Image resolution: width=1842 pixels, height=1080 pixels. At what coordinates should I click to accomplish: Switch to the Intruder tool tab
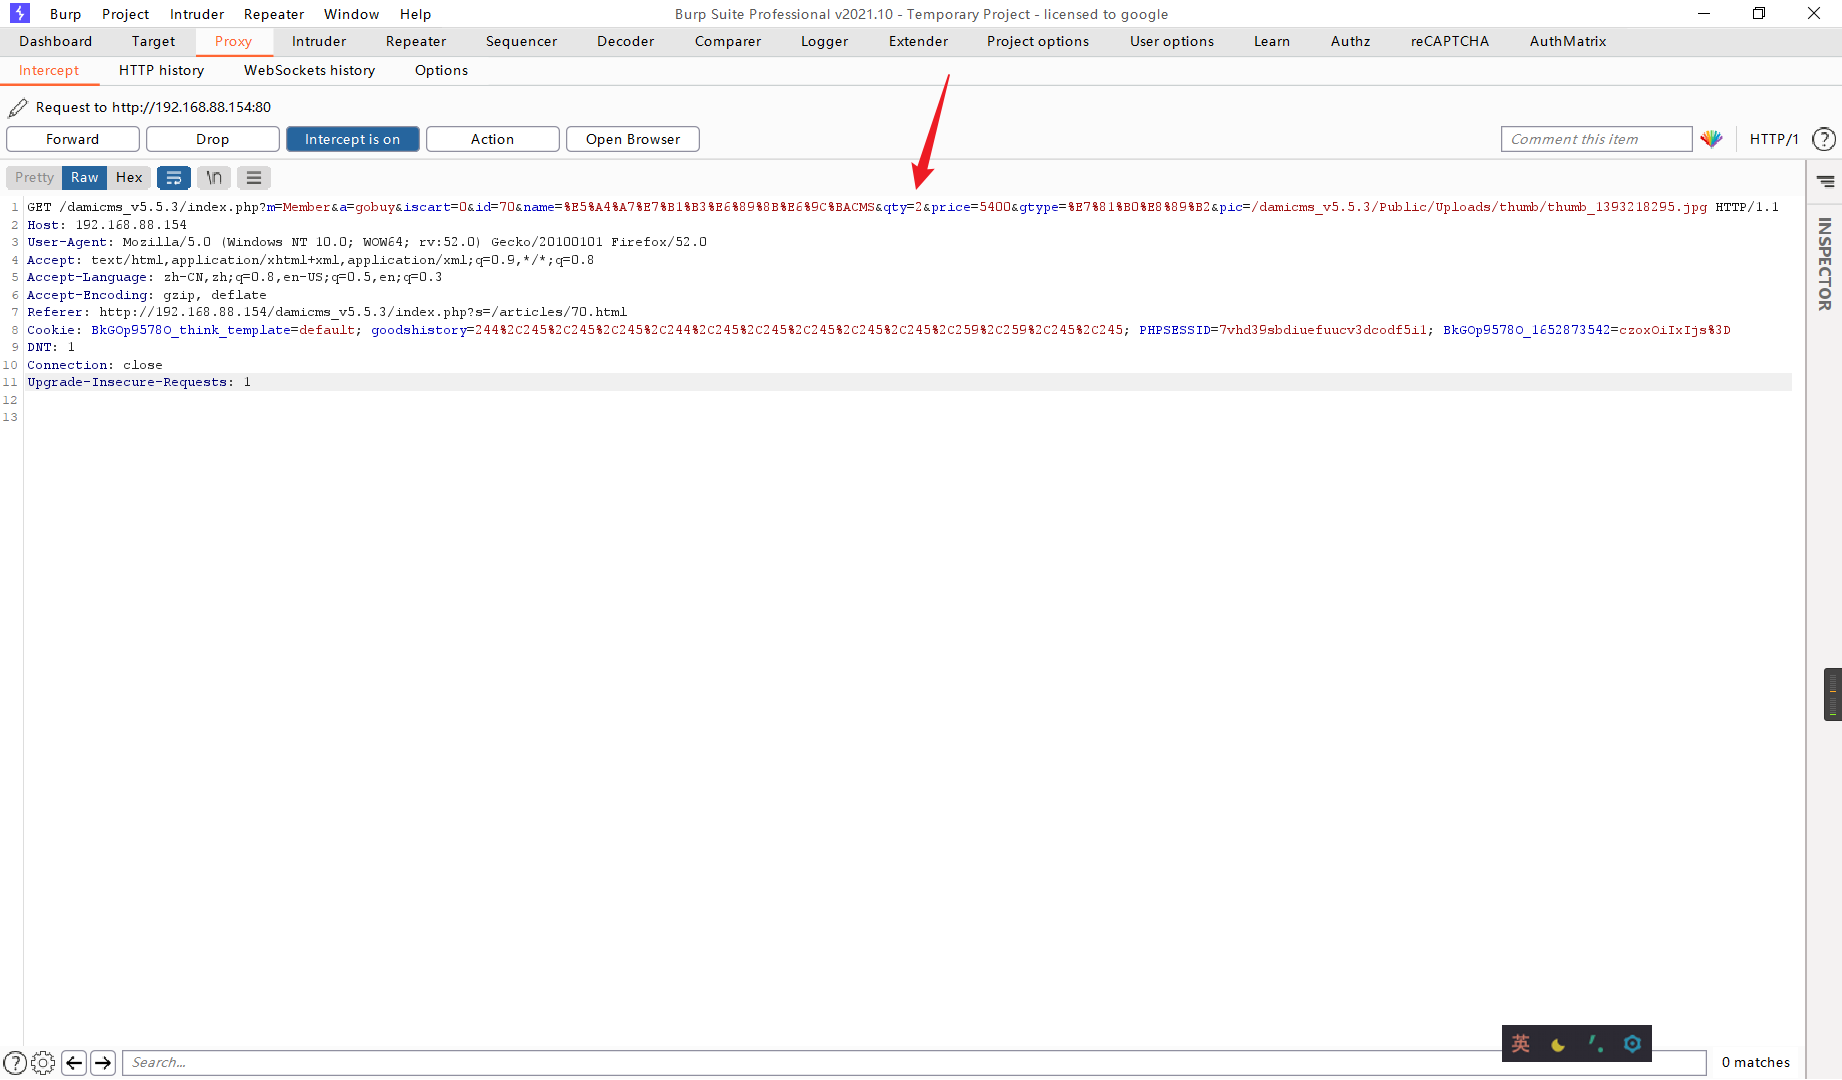coord(319,41)
